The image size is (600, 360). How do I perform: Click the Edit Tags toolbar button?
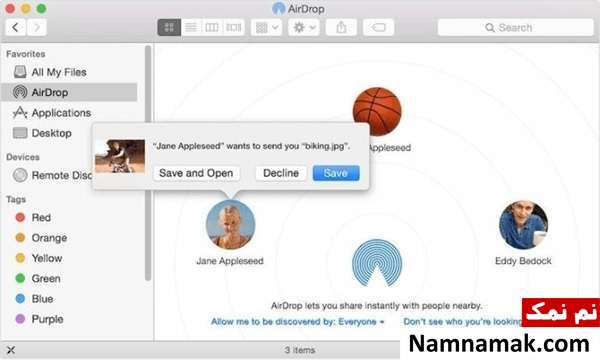click(378, 28)
